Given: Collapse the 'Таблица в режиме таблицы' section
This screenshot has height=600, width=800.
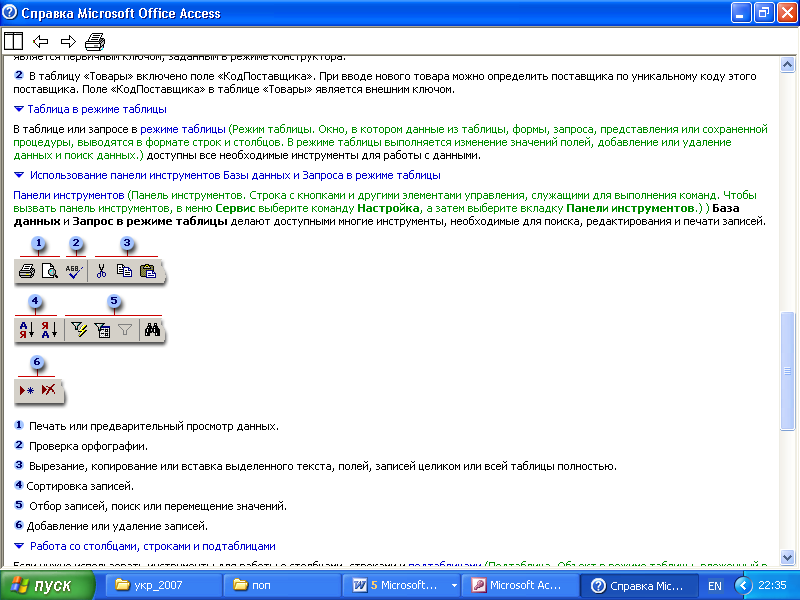Looking at the screenshot, I should (90, 109).
